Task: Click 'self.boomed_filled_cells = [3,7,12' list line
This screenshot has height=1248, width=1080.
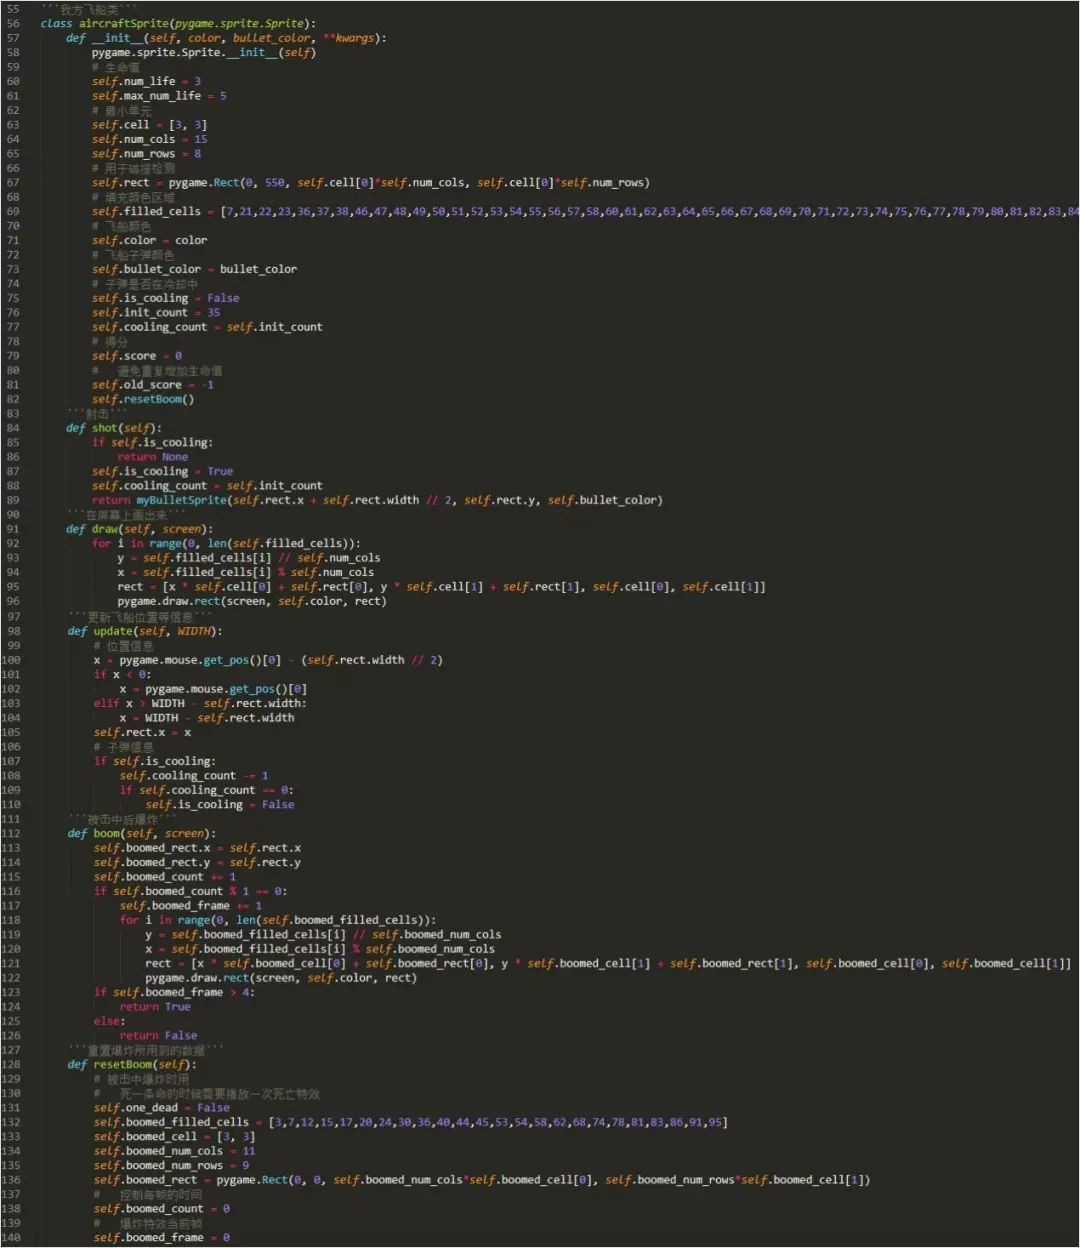Action: click(411, 1122)
